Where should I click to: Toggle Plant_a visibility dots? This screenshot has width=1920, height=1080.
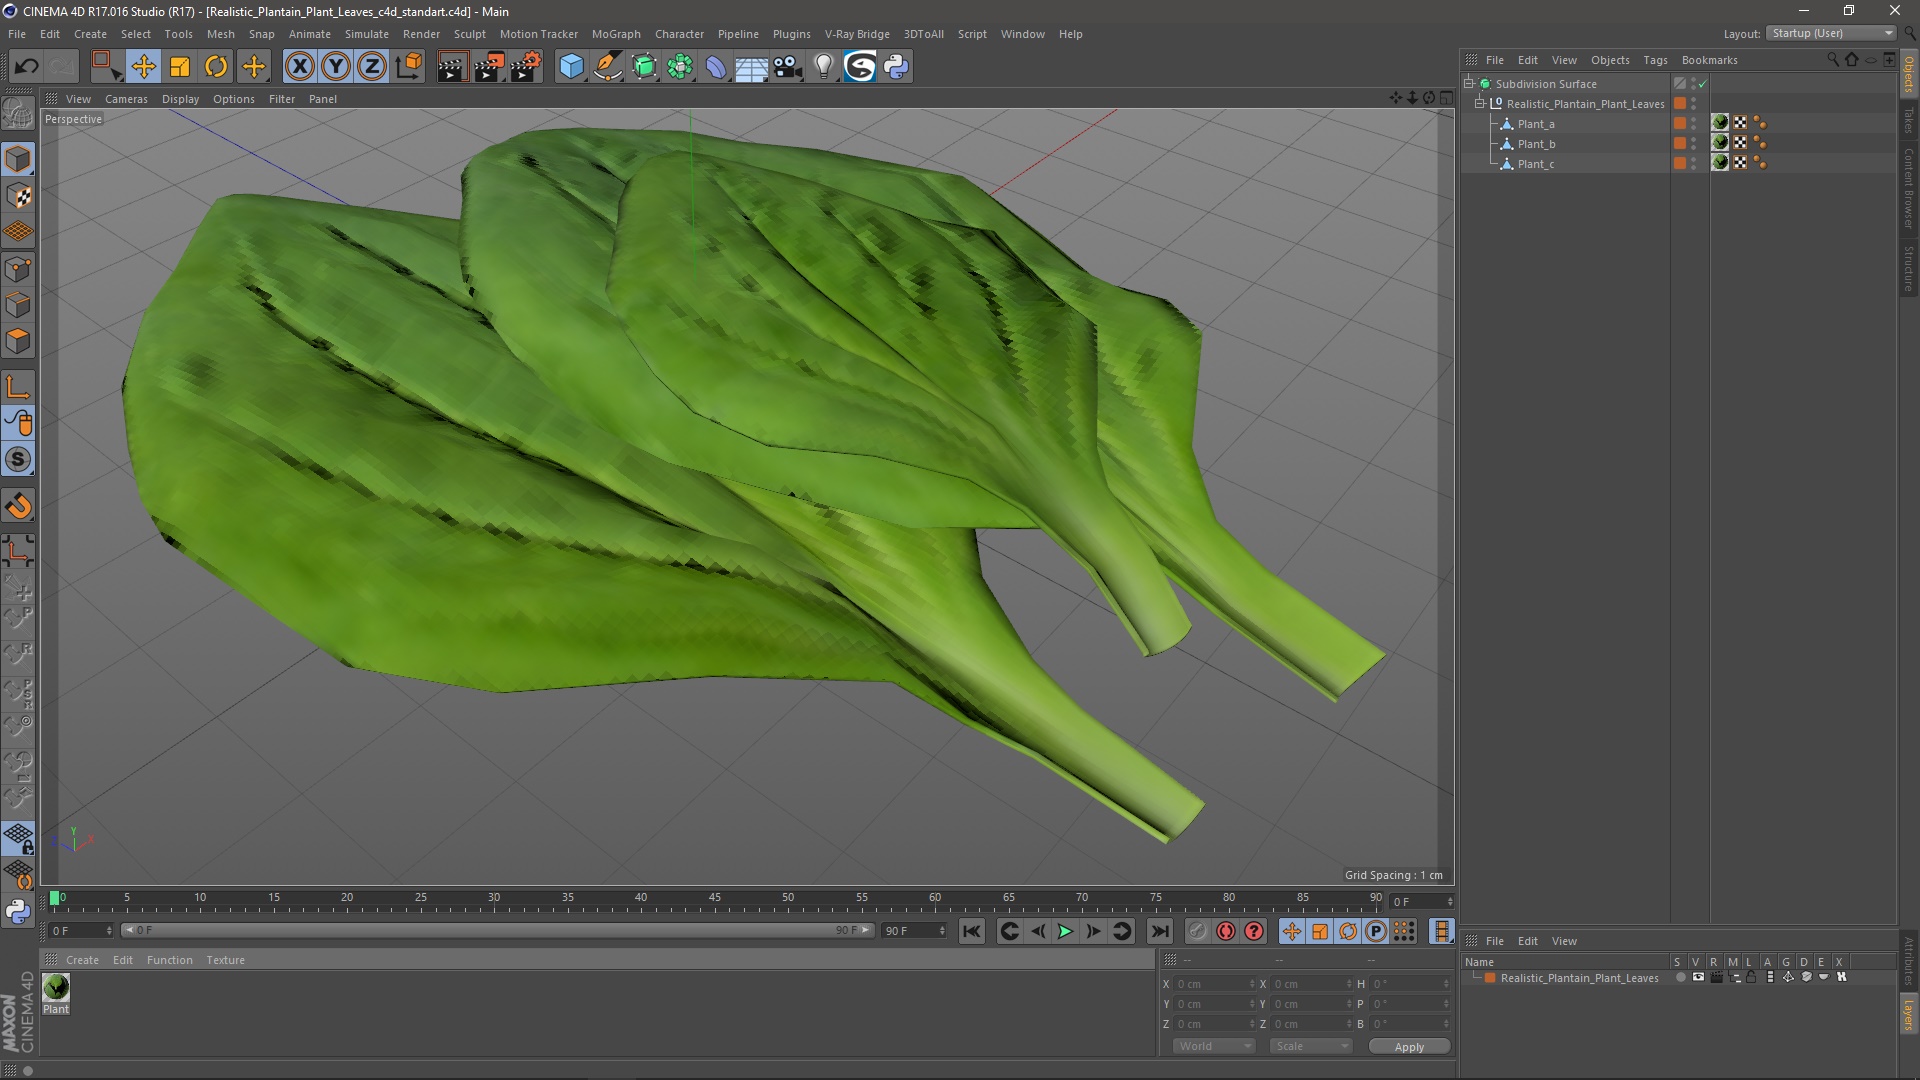tap(1694, 124)
